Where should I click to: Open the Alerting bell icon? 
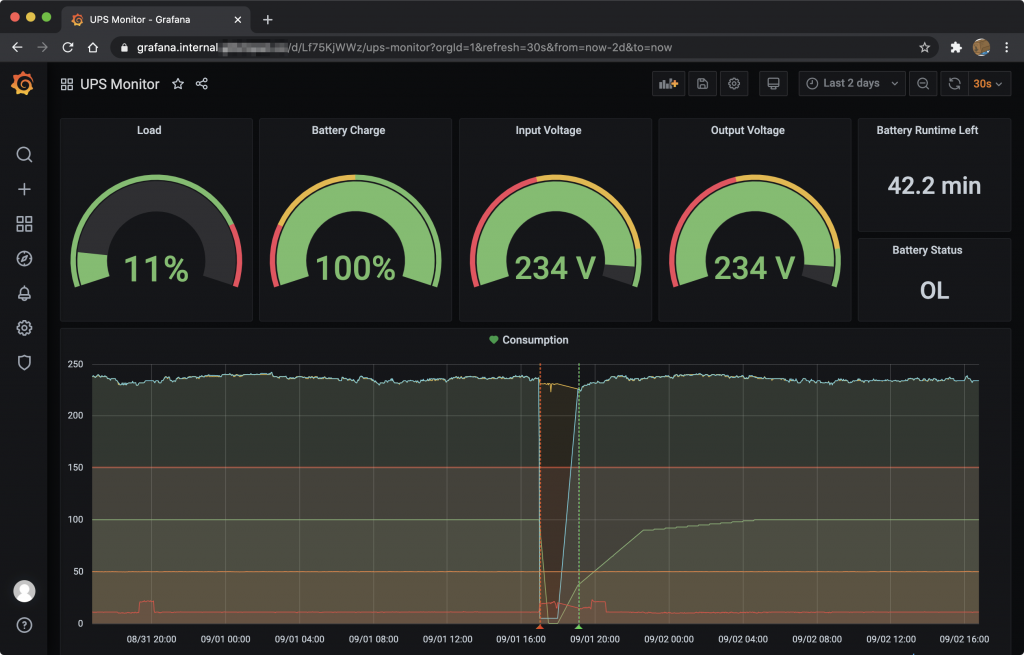tap(25, 293)
